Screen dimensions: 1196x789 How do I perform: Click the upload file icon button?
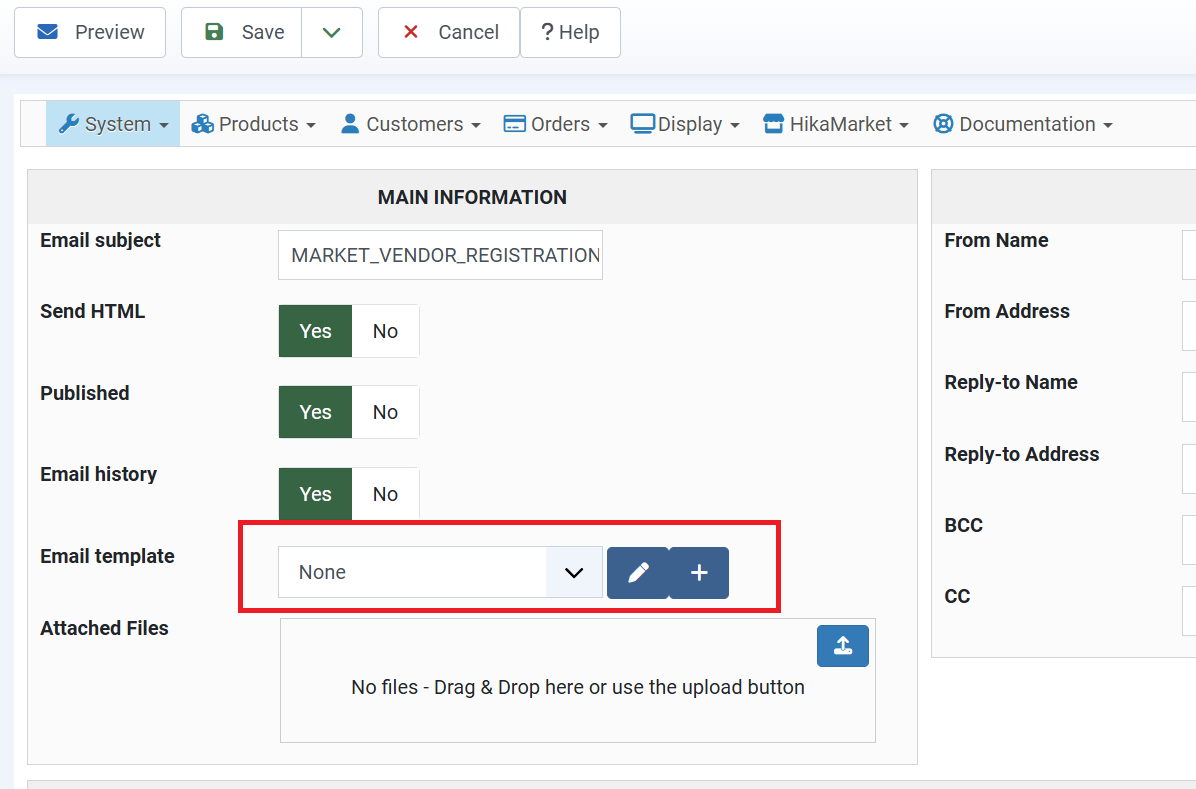click(x=842, y=646)
